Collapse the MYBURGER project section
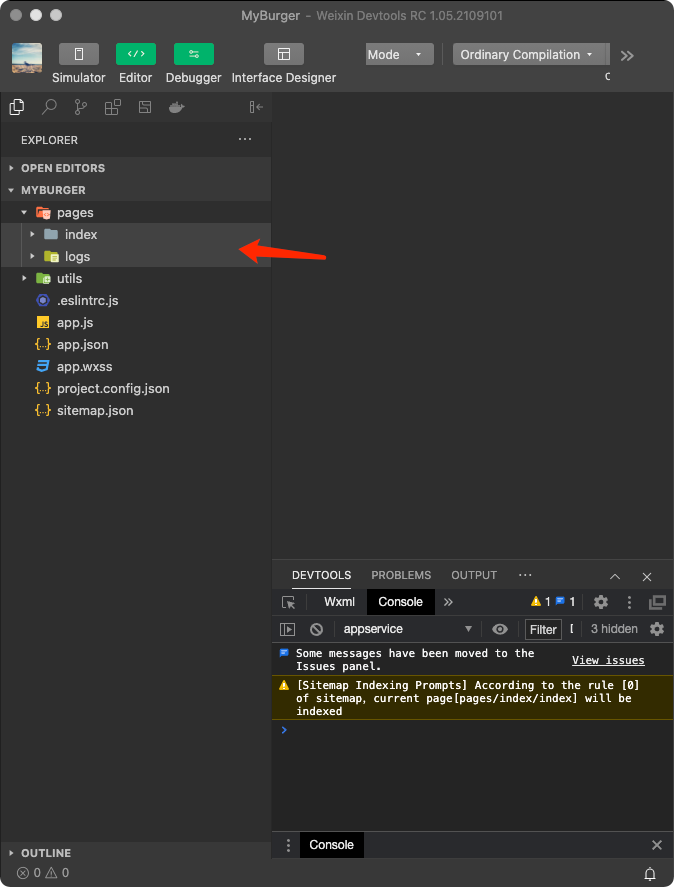 coord(136,190)
